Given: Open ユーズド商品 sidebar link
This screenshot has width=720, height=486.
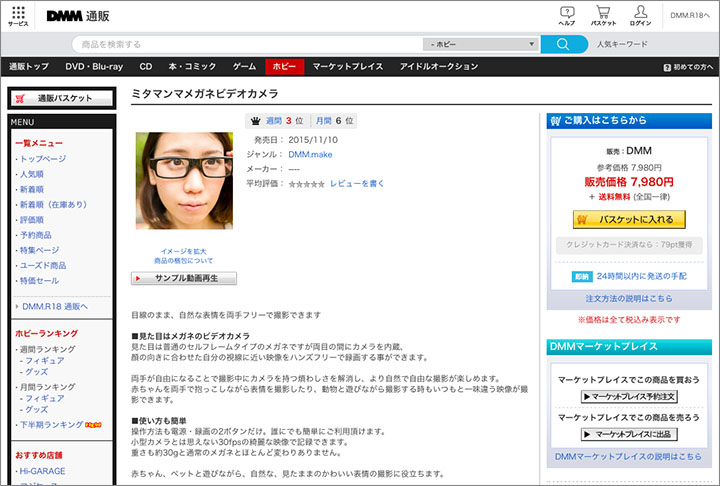Looking at the screenshot, I should (43, 266).
